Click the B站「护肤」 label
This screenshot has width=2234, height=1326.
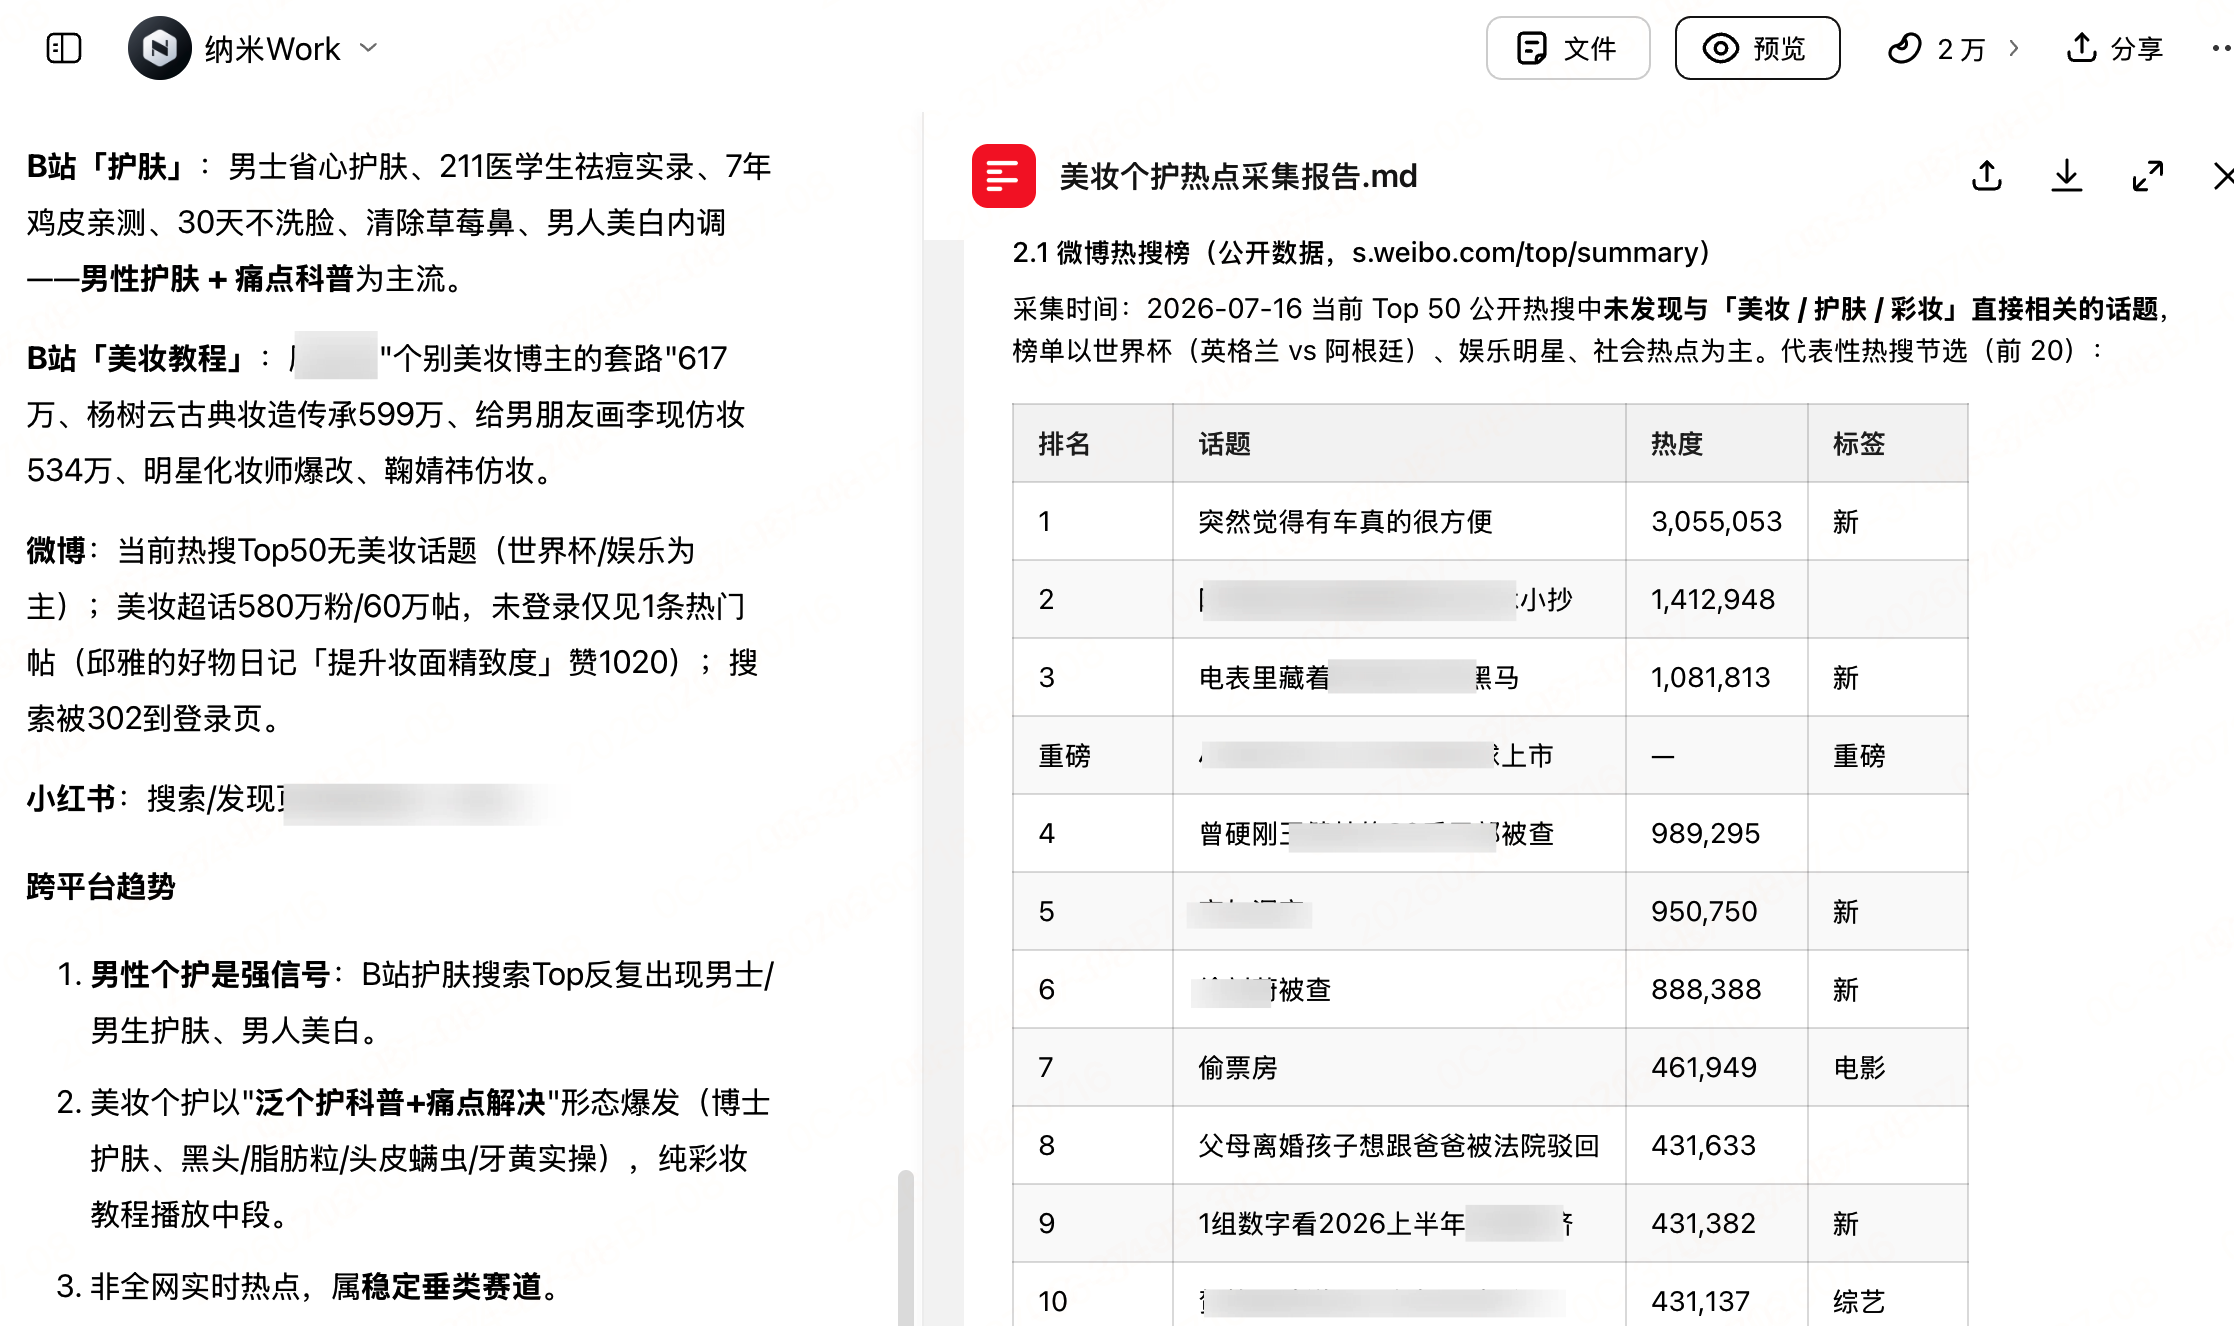tap(106, 166)
